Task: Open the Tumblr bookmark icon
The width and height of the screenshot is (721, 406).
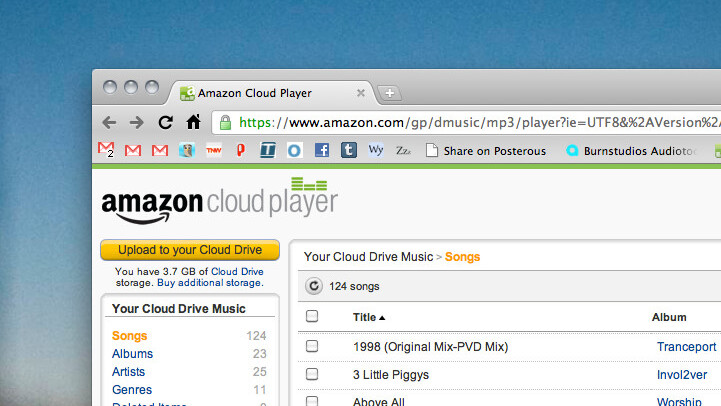Action: 348,151
